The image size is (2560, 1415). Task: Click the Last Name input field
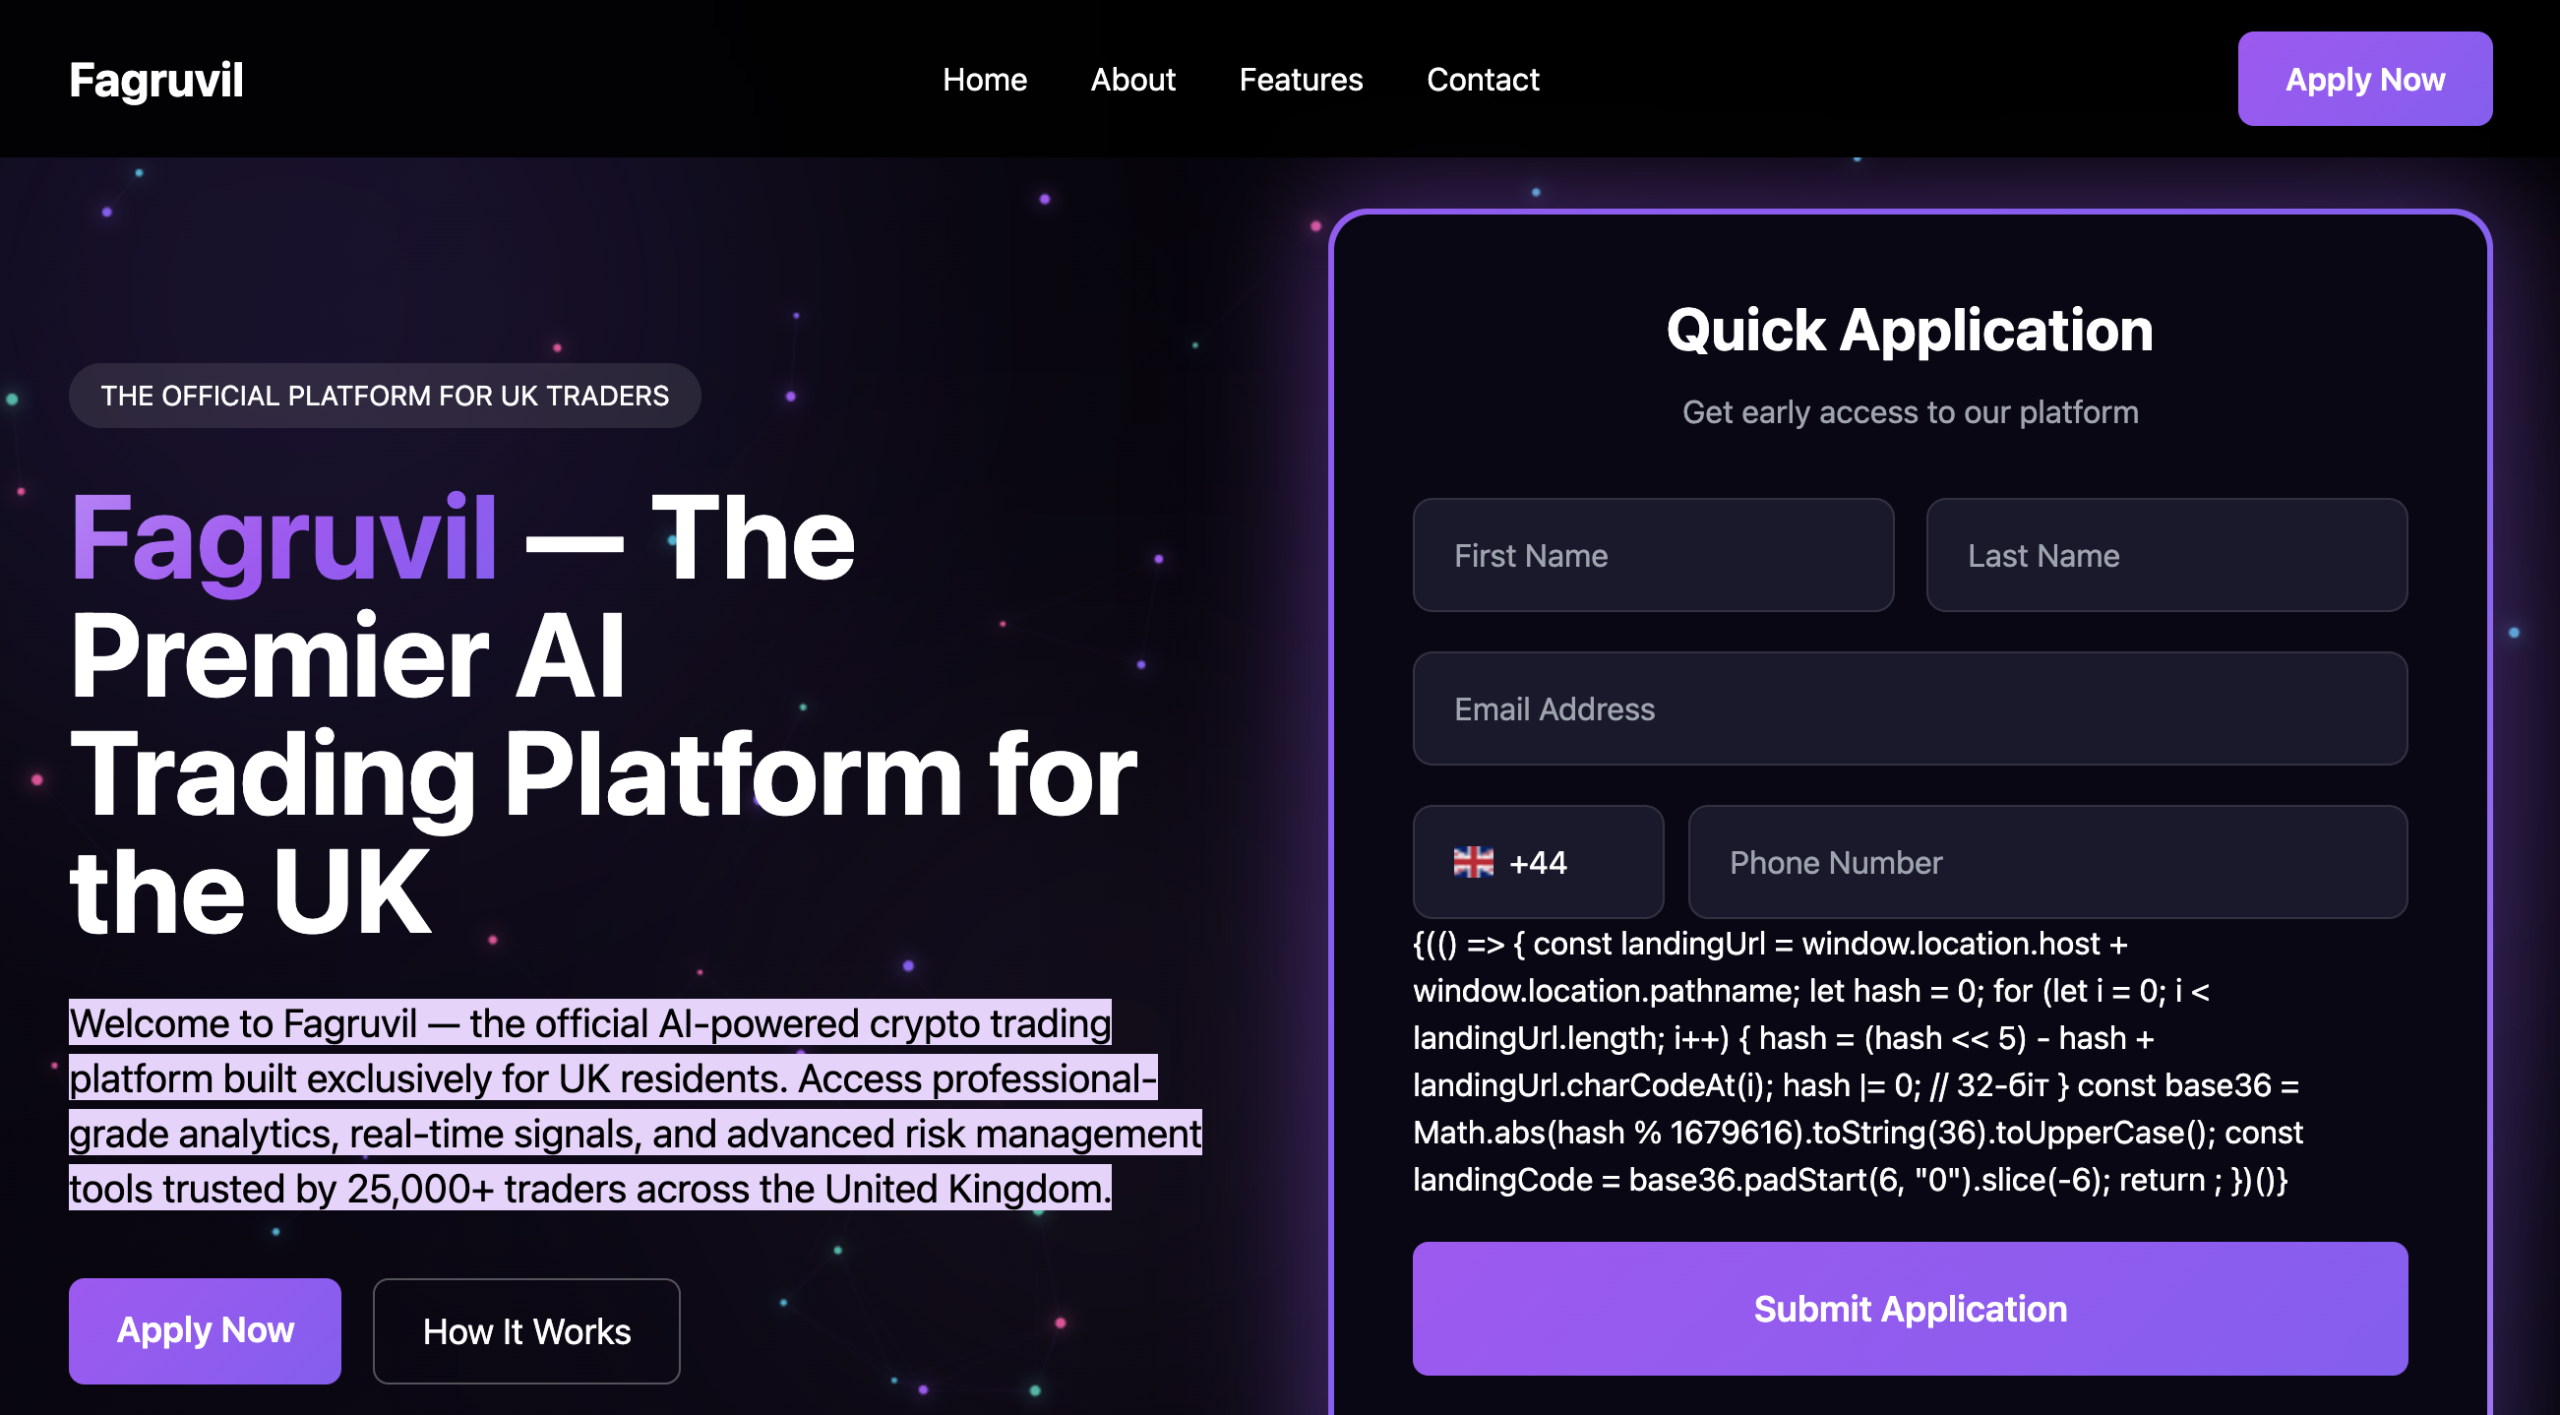pos(2165,555)
